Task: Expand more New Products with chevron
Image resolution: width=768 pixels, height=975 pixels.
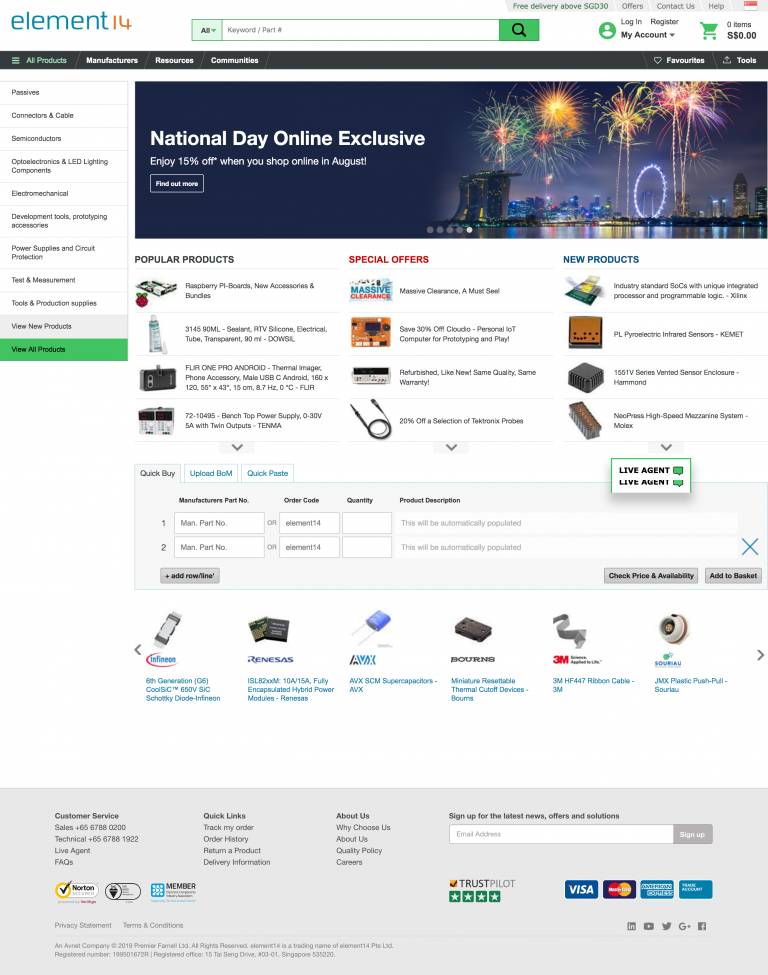Action: pyautogui.click(x=666, y=447)
